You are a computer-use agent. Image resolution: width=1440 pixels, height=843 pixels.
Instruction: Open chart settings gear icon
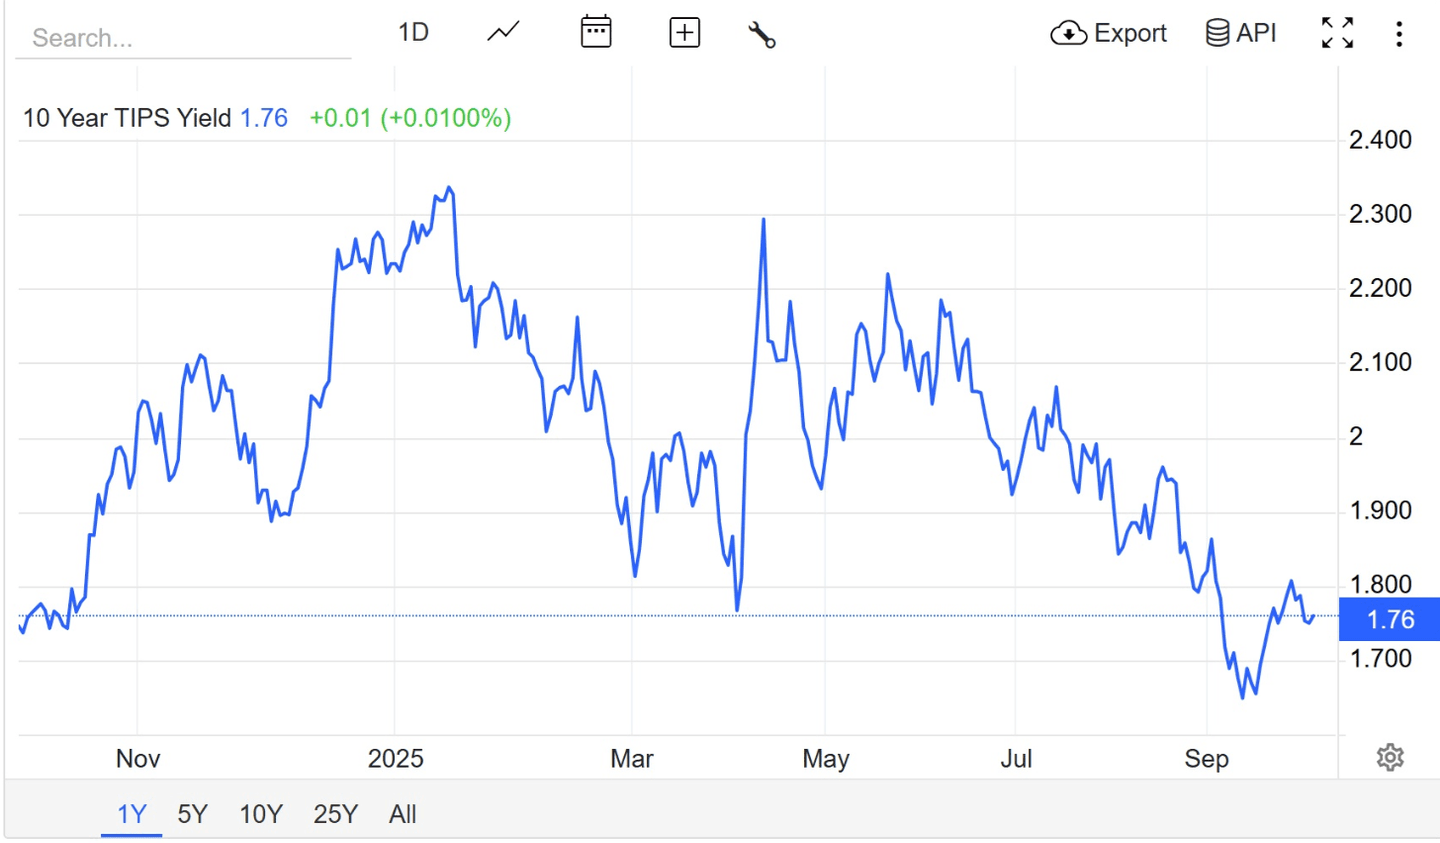click(1389, 758)
